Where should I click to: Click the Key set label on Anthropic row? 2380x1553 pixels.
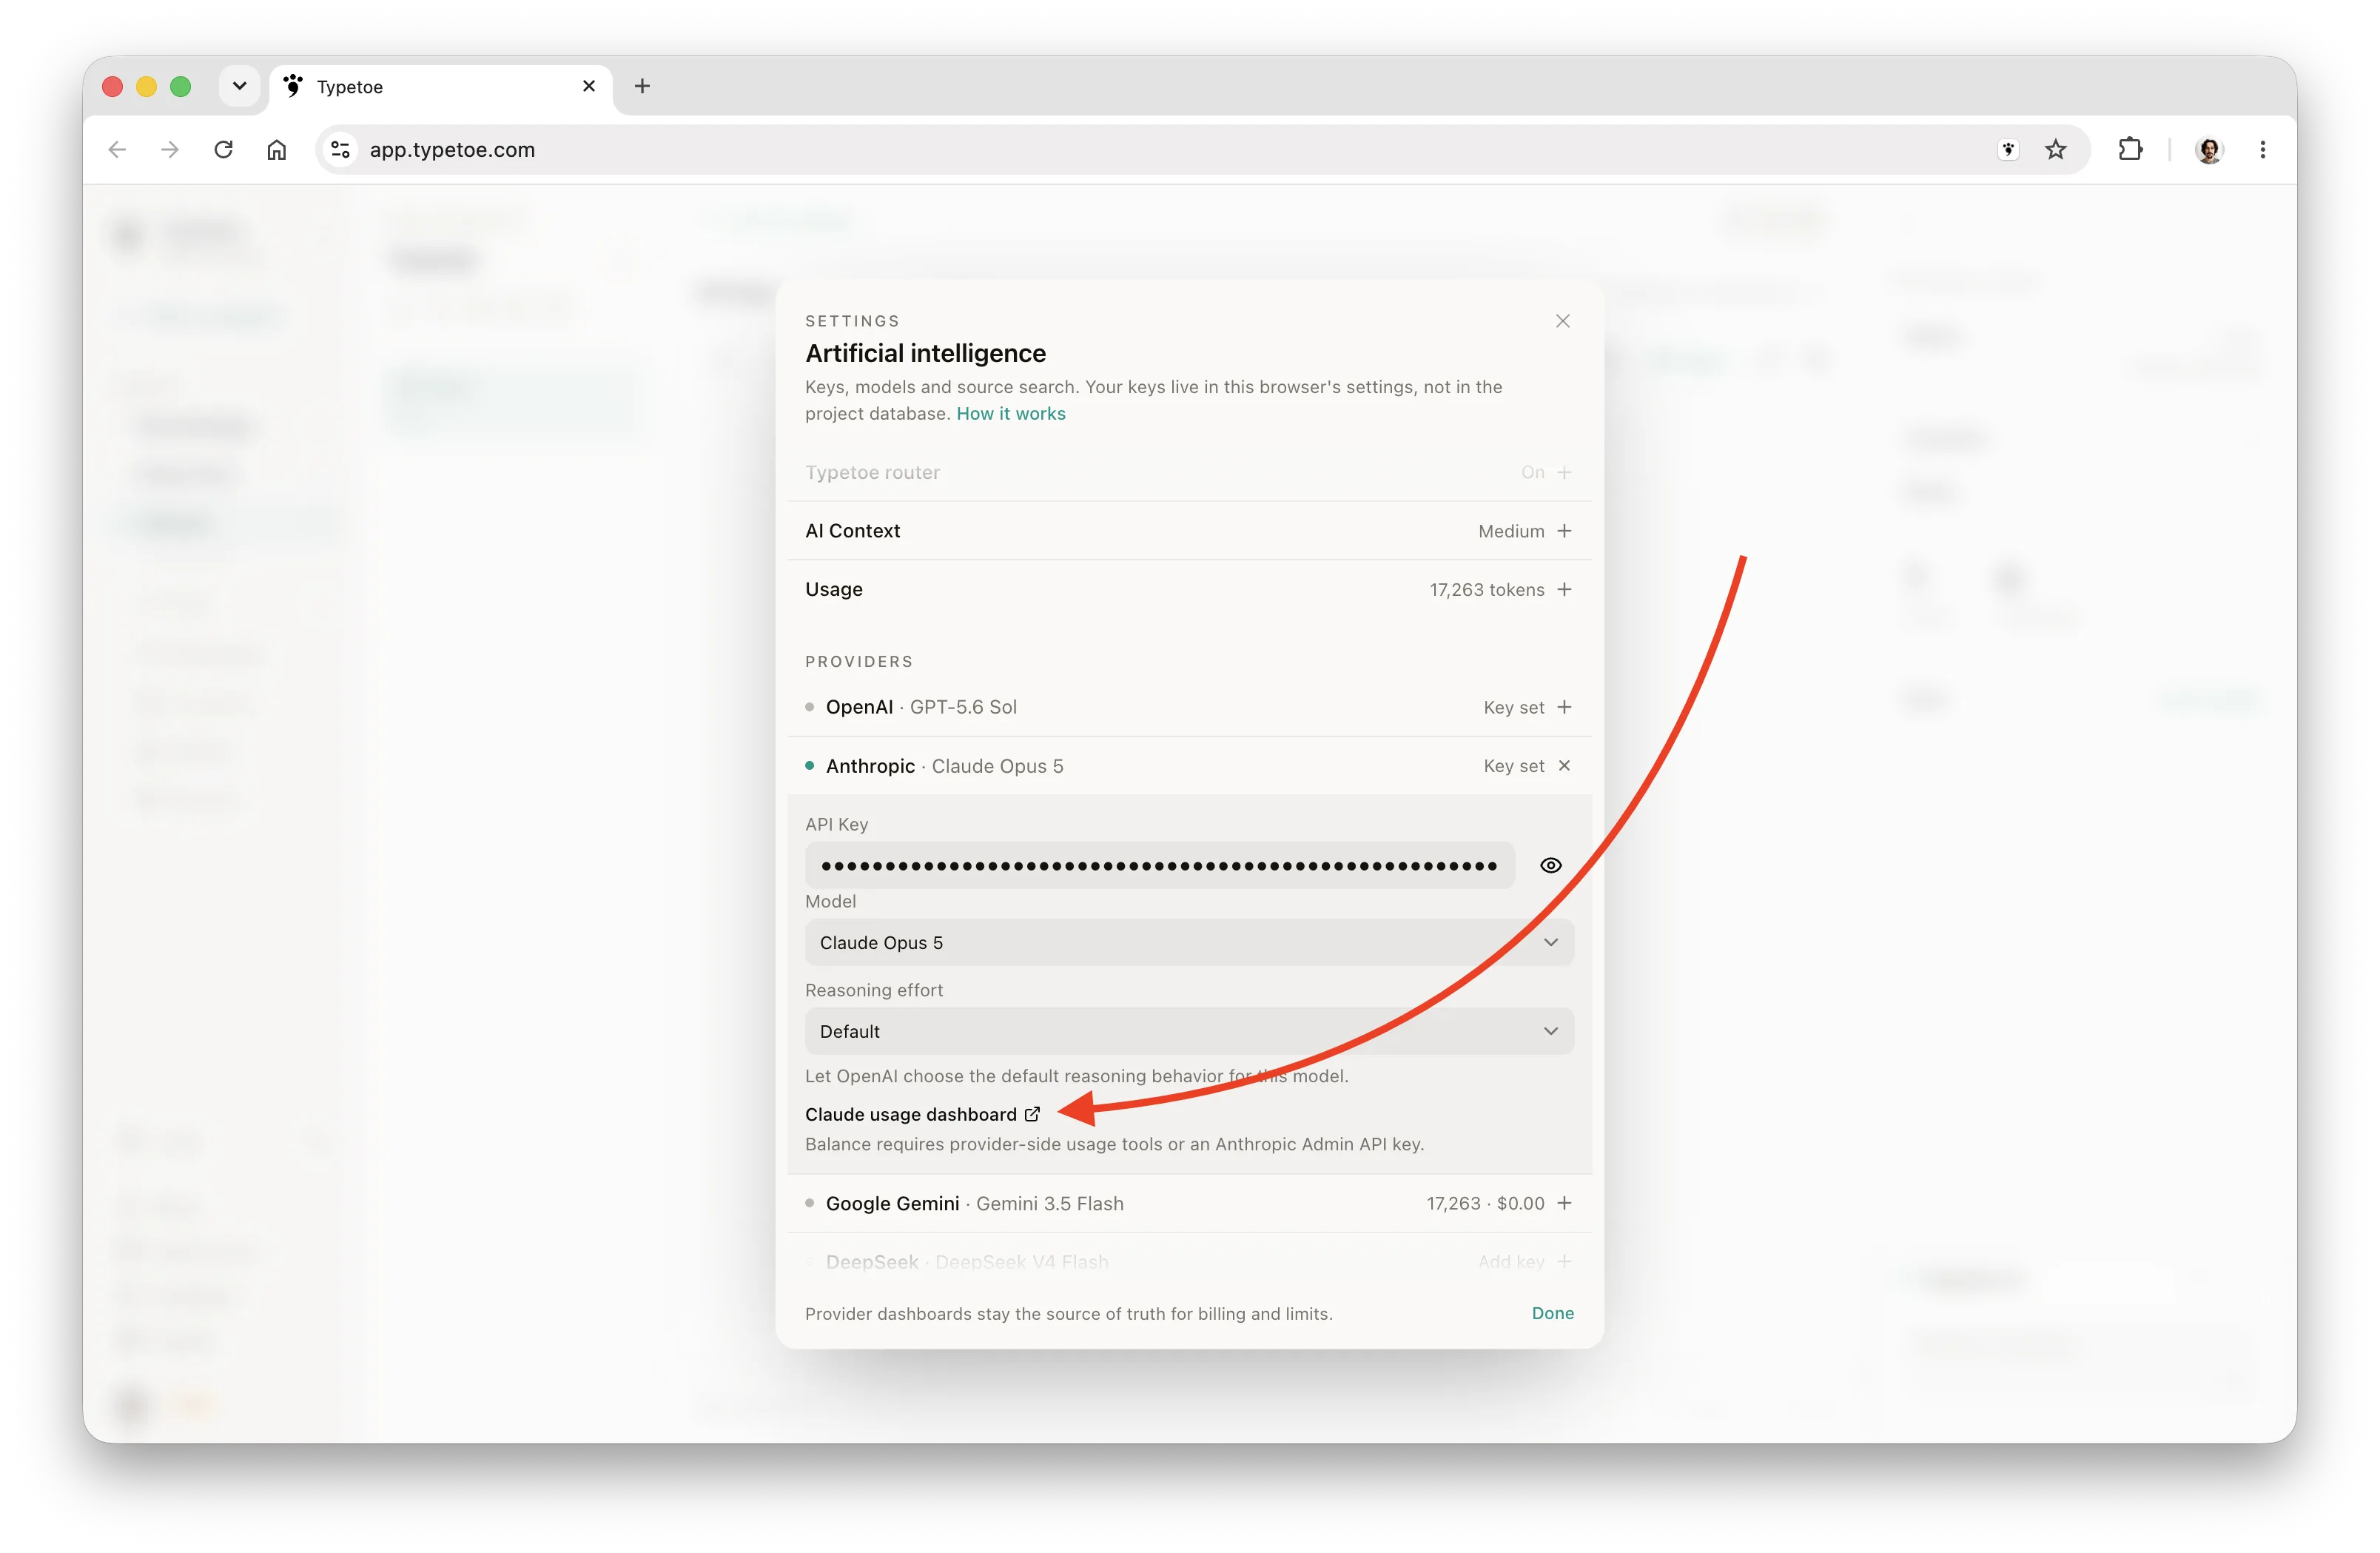pyautogui.click(x=1513, y=766)
